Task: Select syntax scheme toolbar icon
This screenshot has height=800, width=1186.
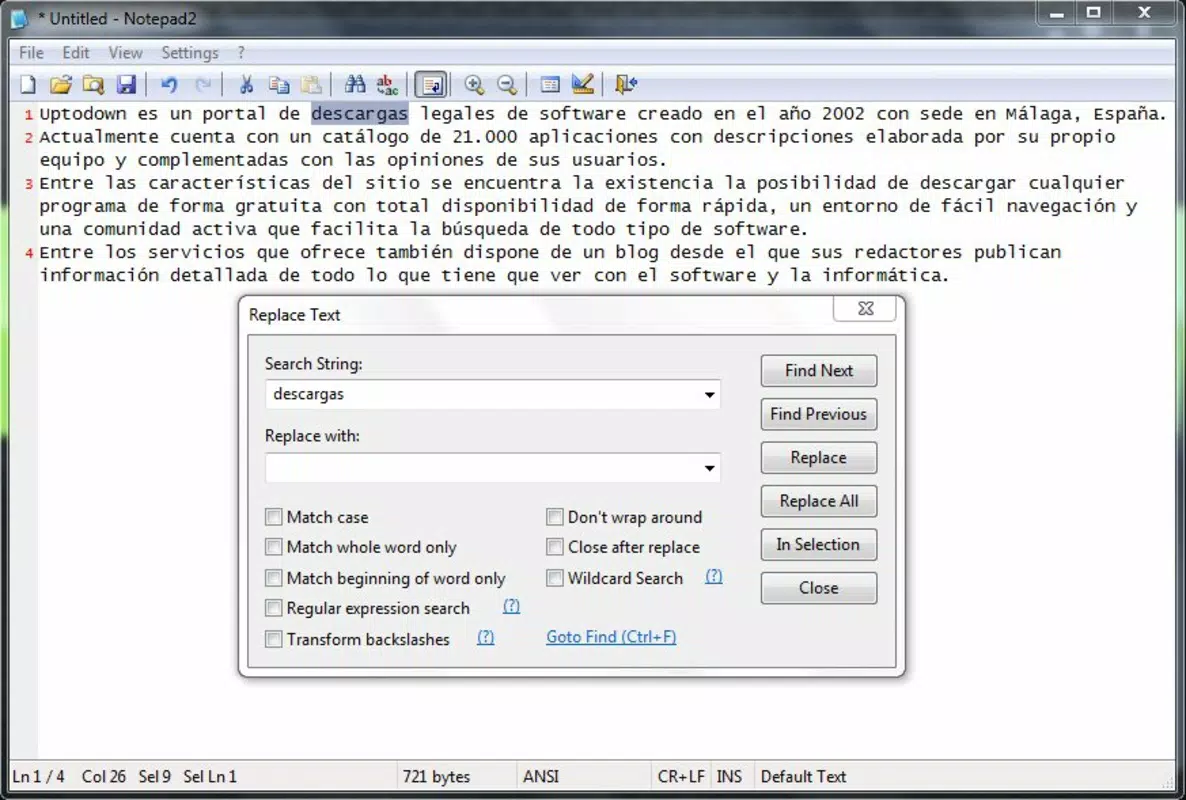Action: (x=550, y=84)
